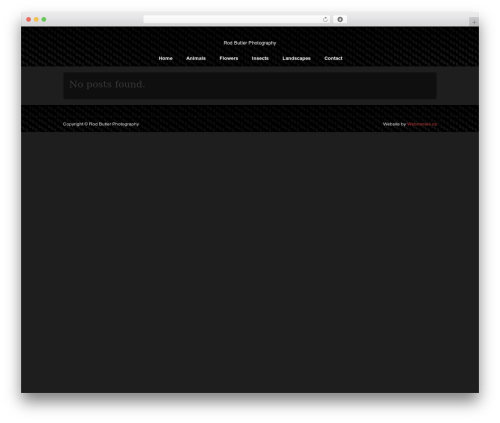
Task: Click the 'No posts found.' text
Action: tap(107, 84)
